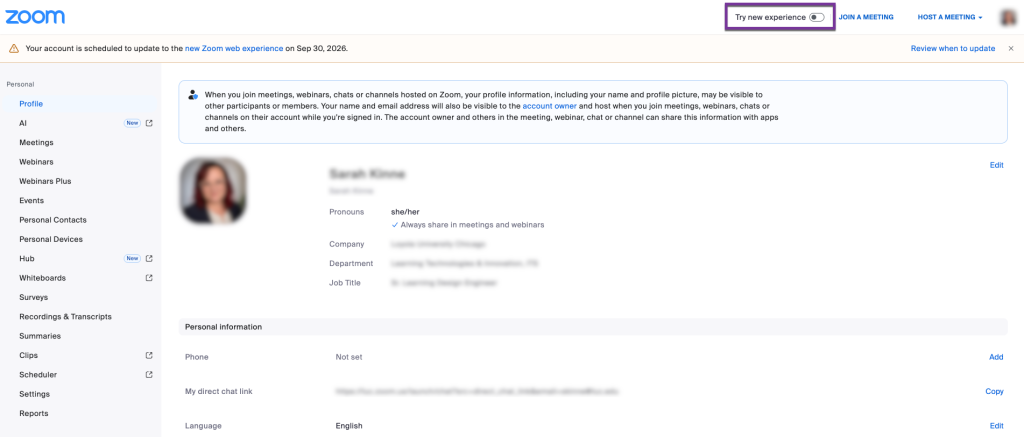
Task: Click Edit next to the profile name
Action: click(x=997, y=165)
